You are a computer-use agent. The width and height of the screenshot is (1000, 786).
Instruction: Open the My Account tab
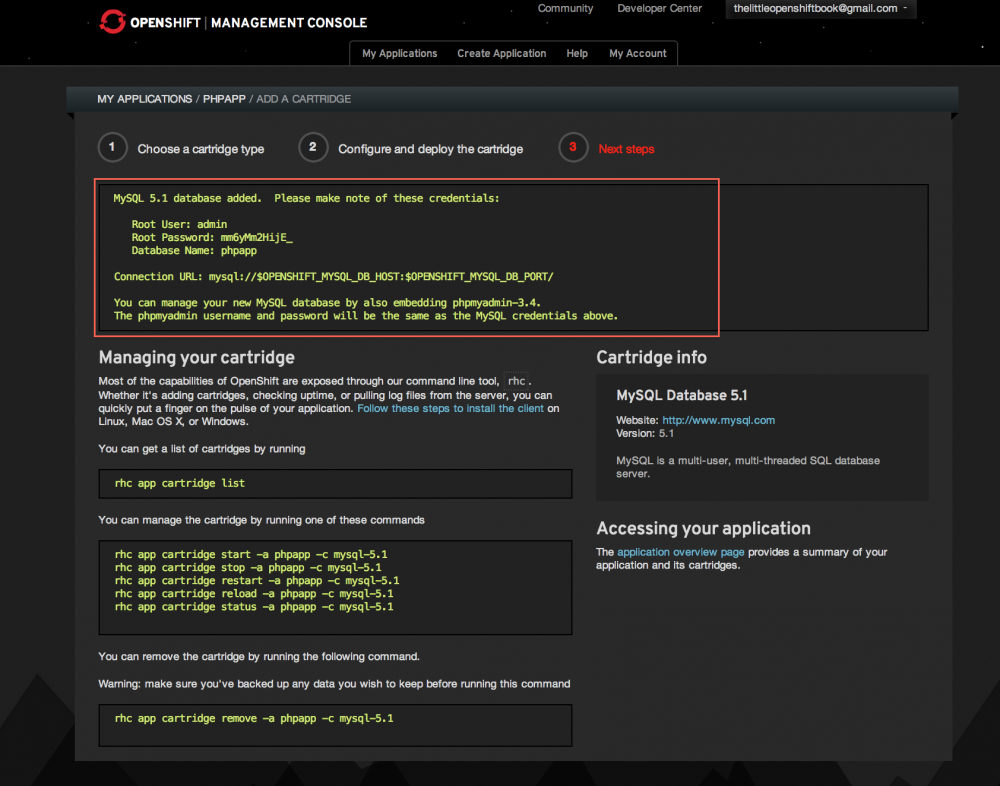click(x=637, y=54)
